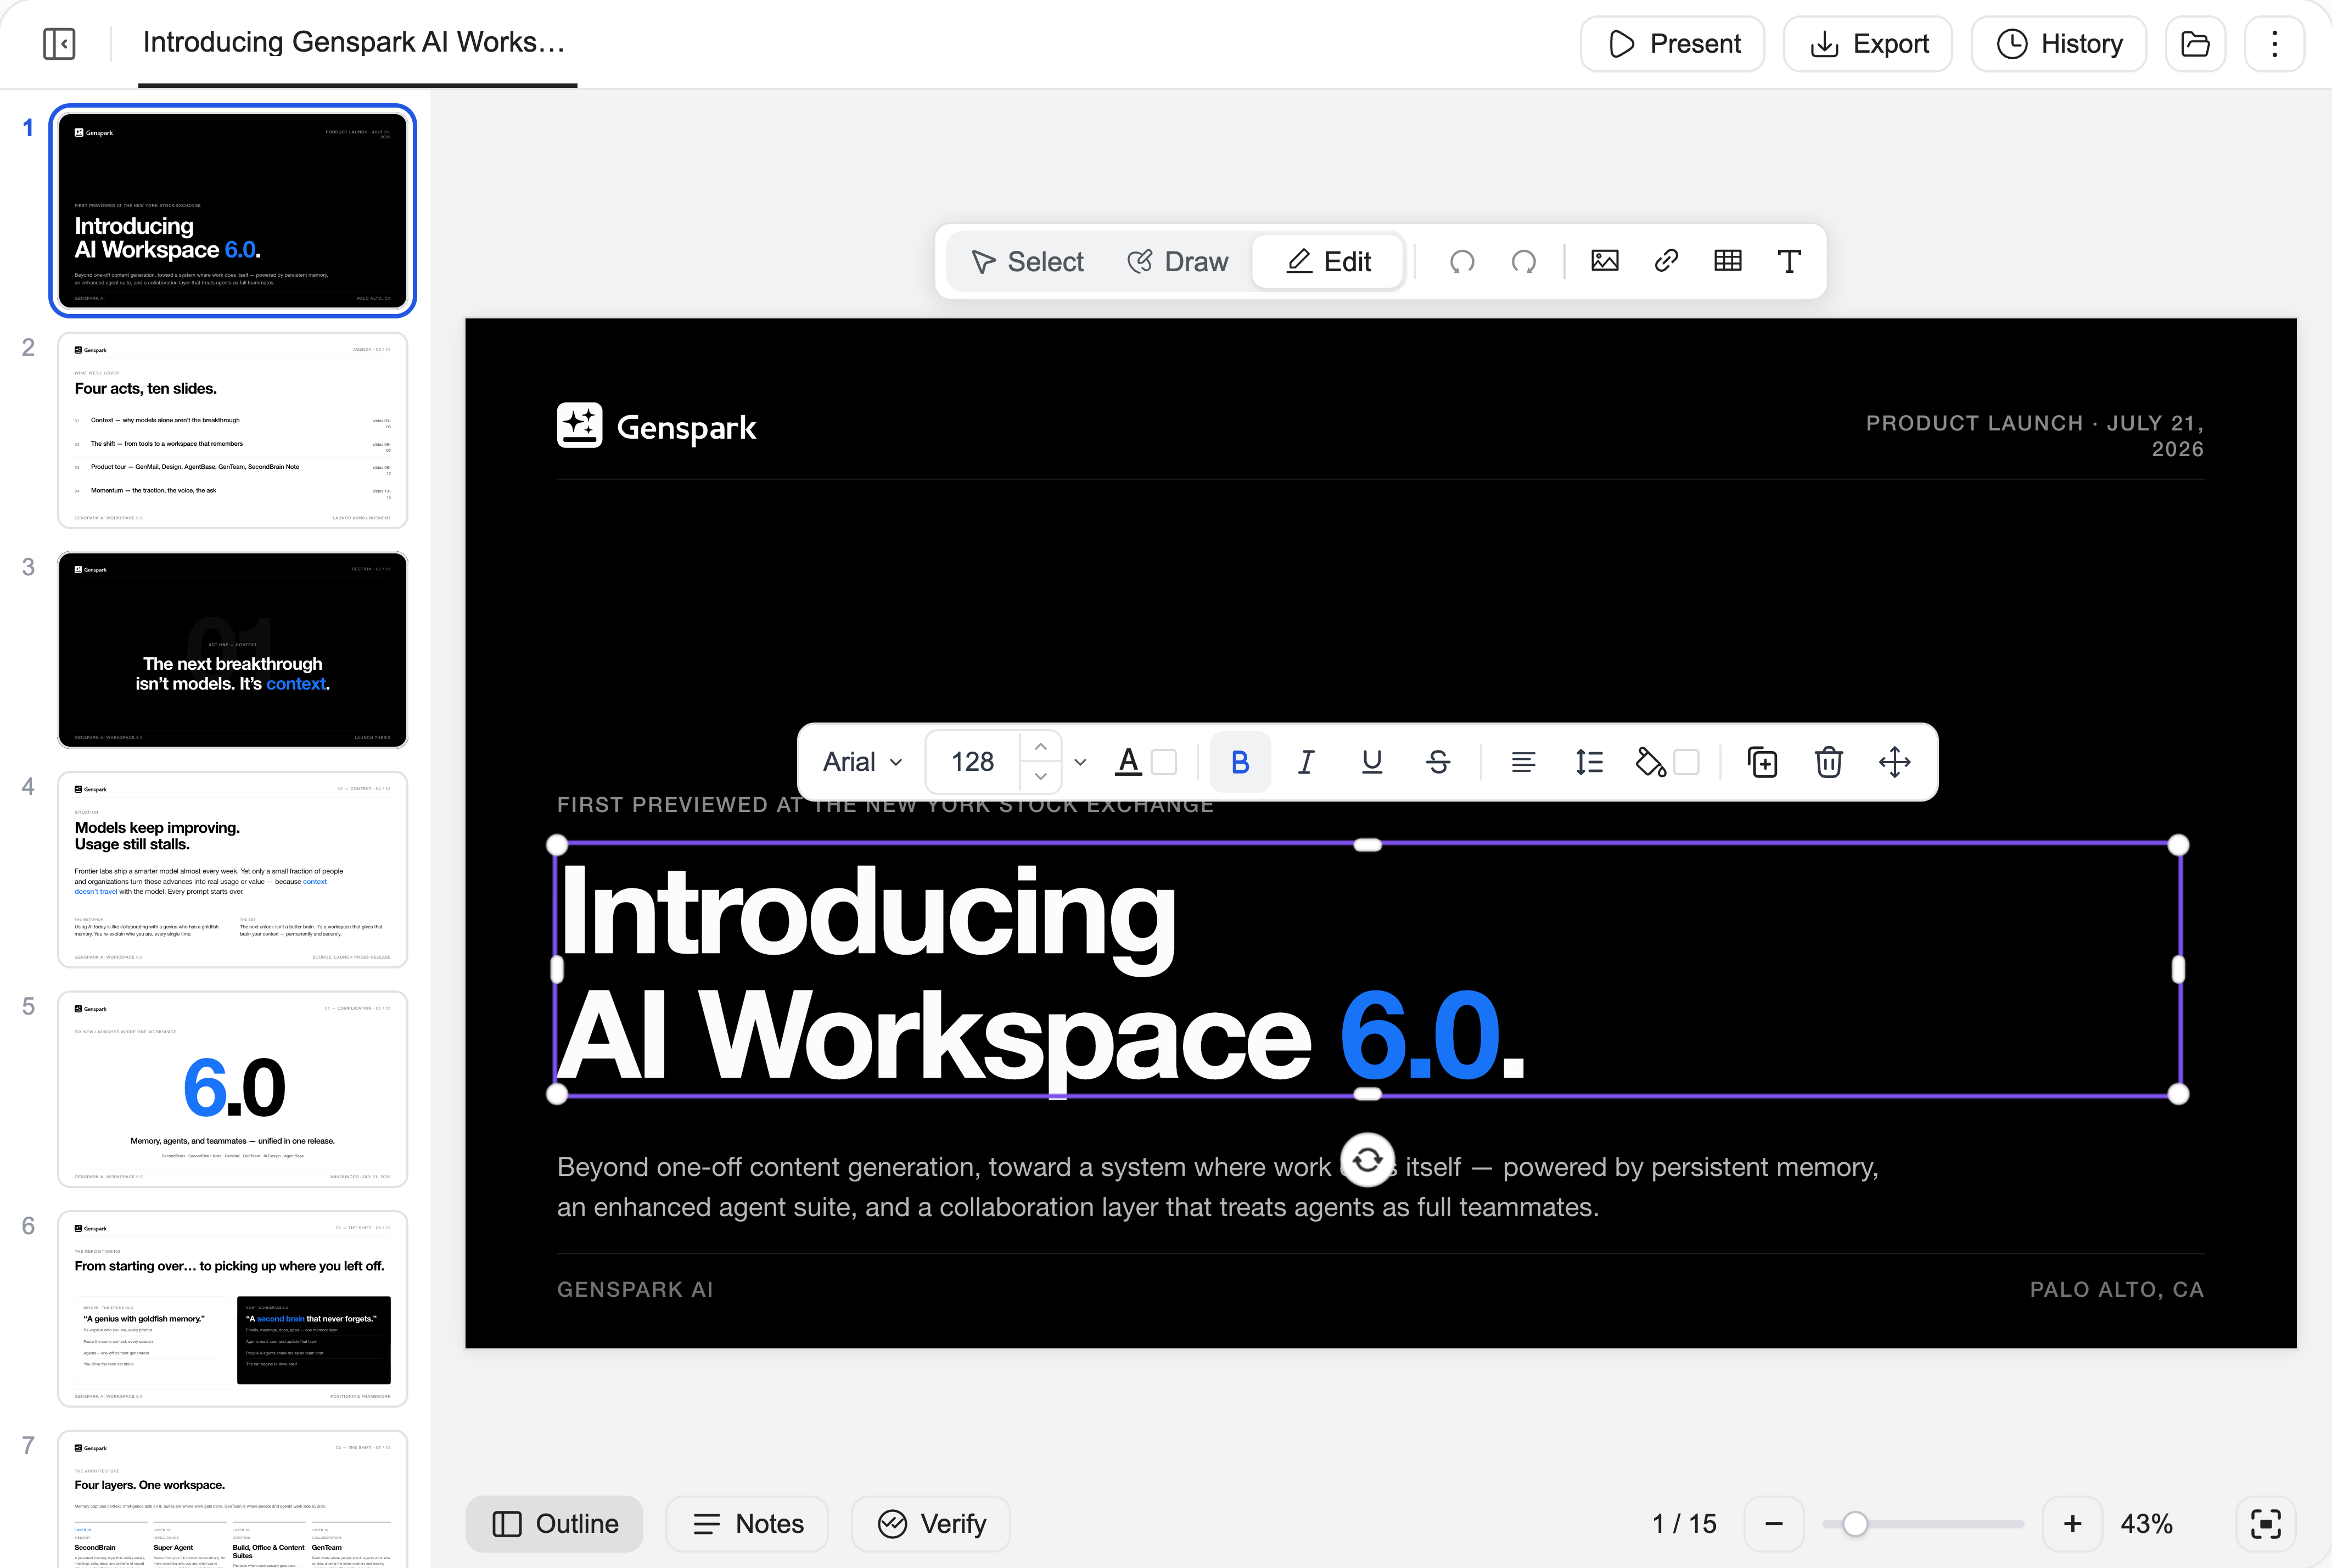Click the fill color swatch
The width and height of the screenshot is (2332, 1568).
point(1686,762)
